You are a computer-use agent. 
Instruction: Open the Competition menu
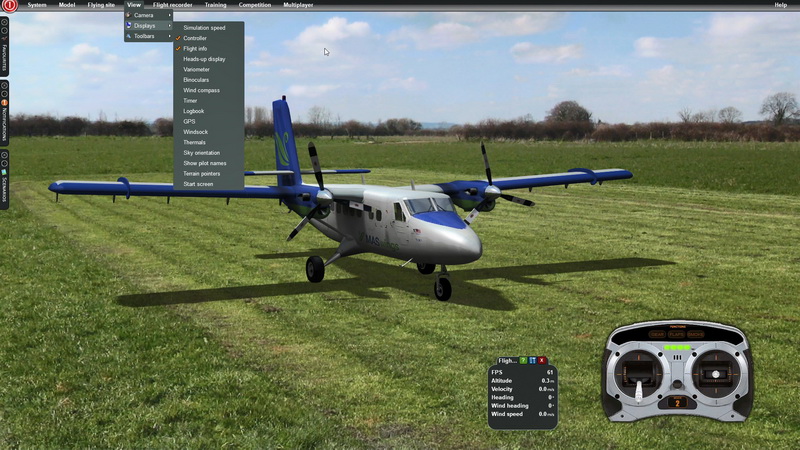255,5
